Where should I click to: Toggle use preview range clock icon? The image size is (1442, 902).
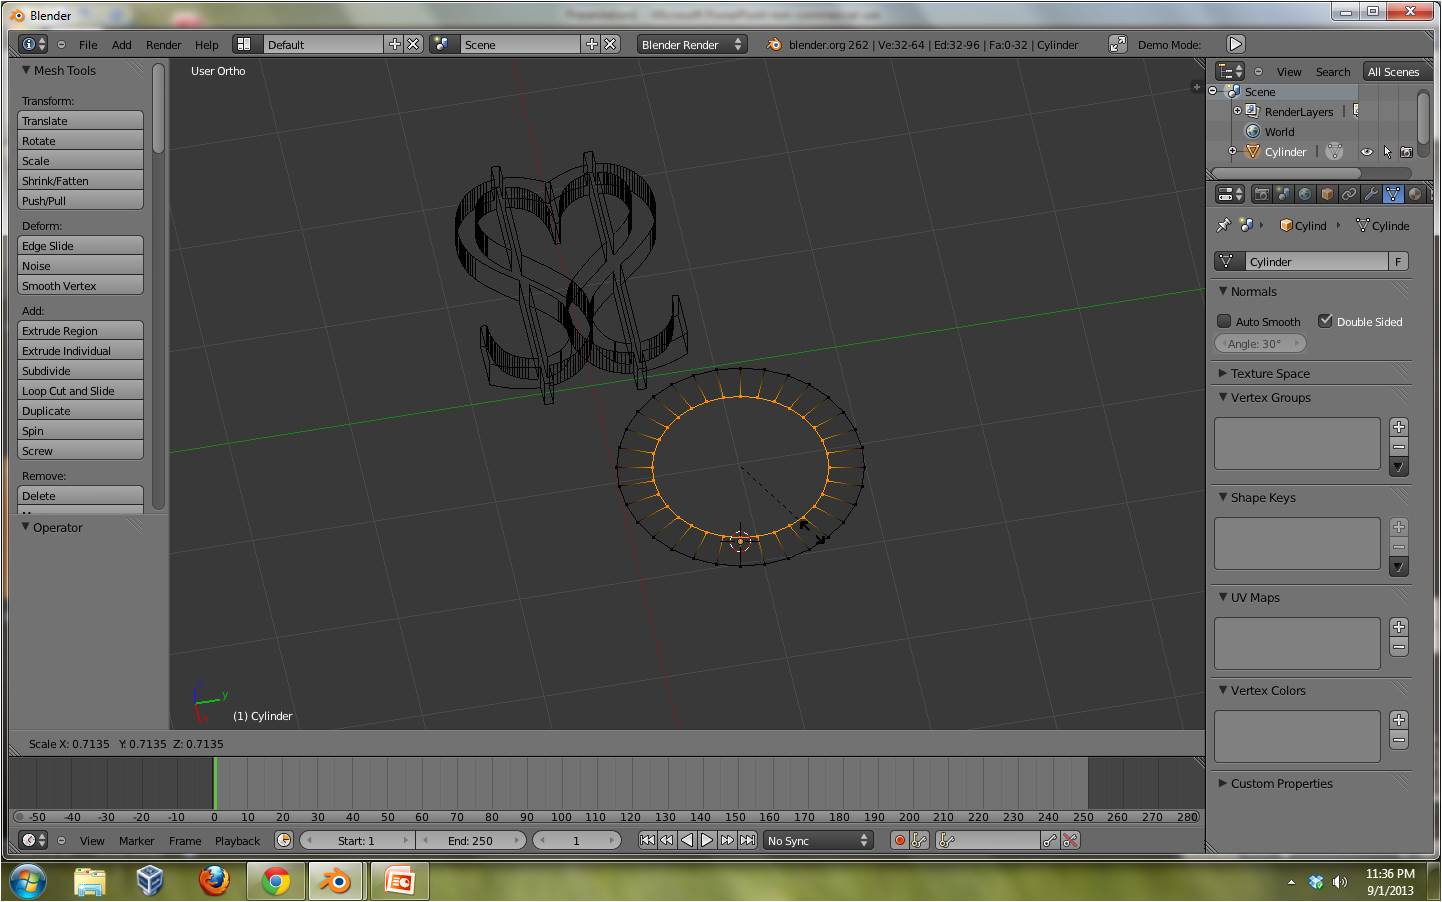(283, 840)
